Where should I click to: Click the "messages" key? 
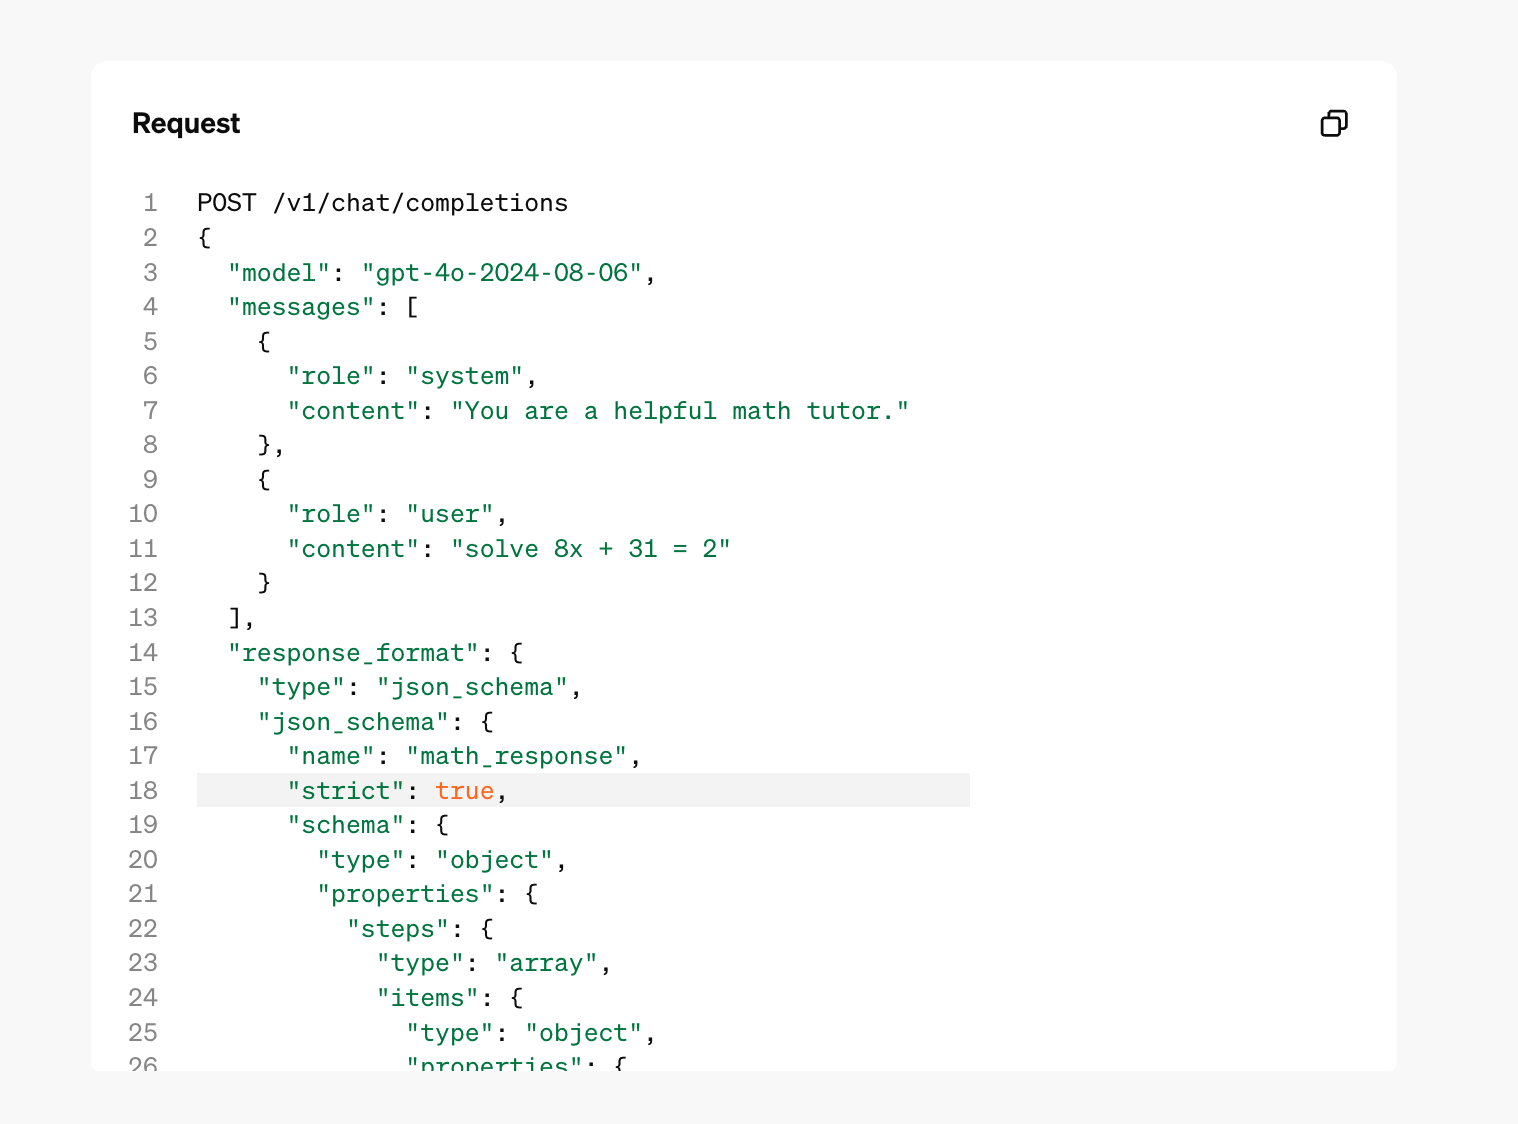301,307
